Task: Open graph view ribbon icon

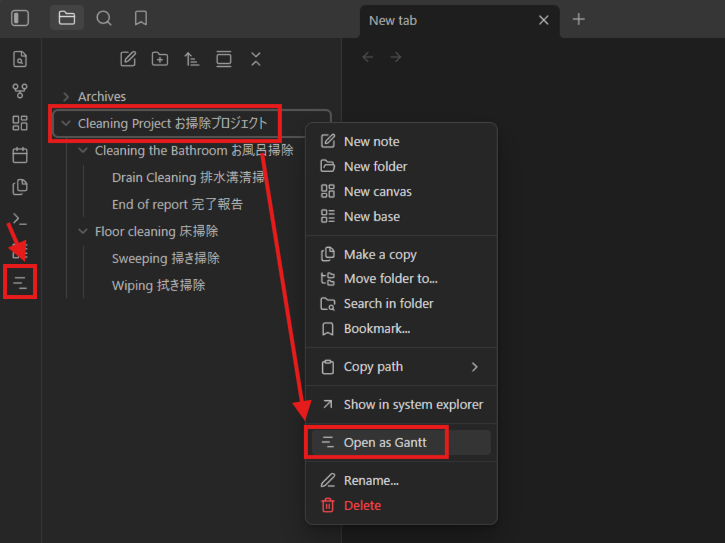Action: (20, 91)
